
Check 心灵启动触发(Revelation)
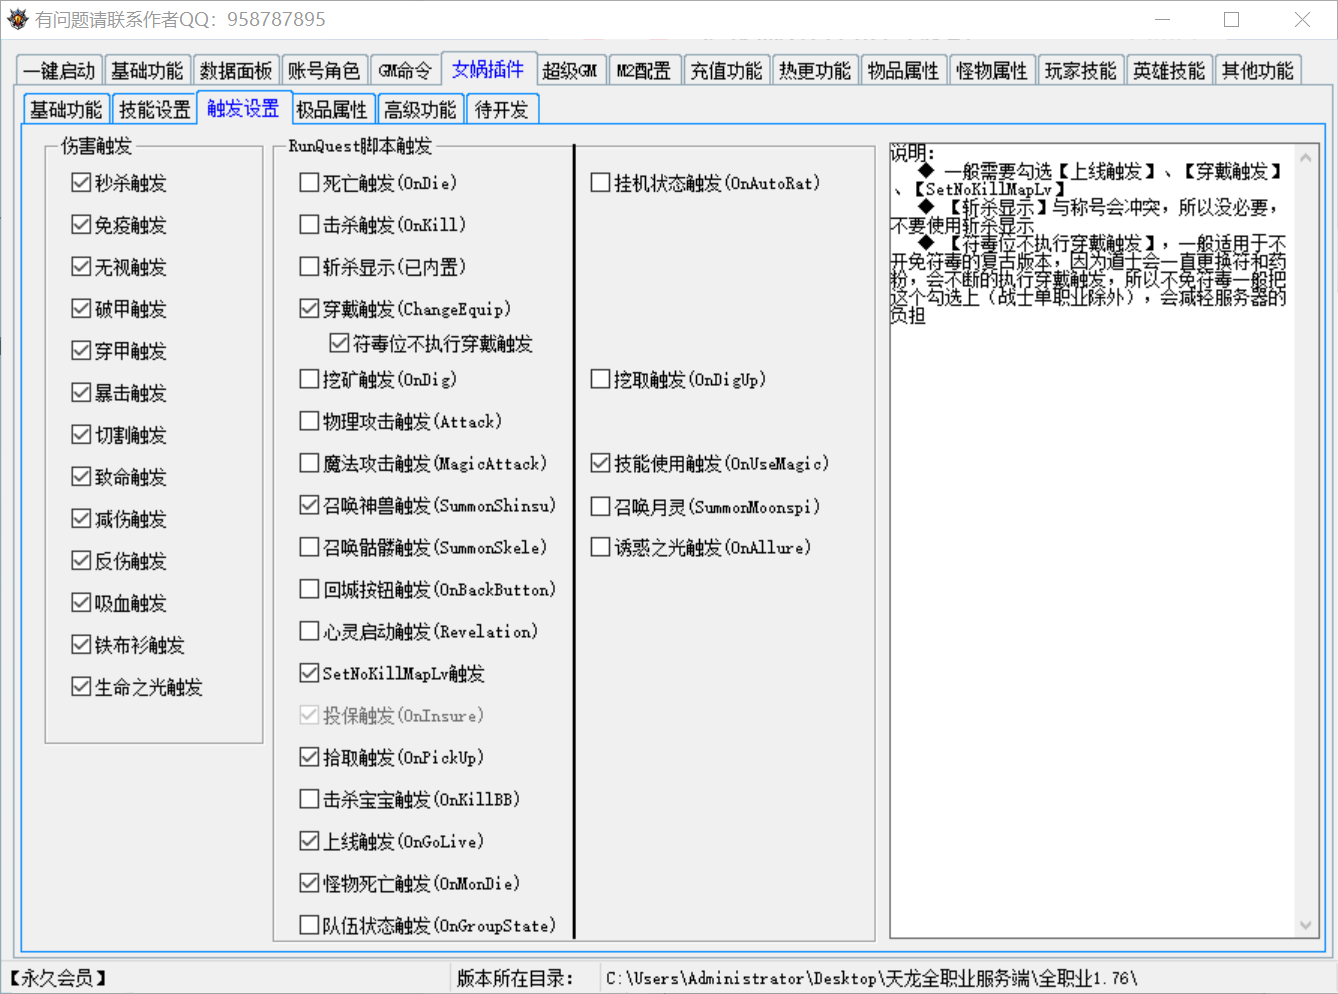419,632
